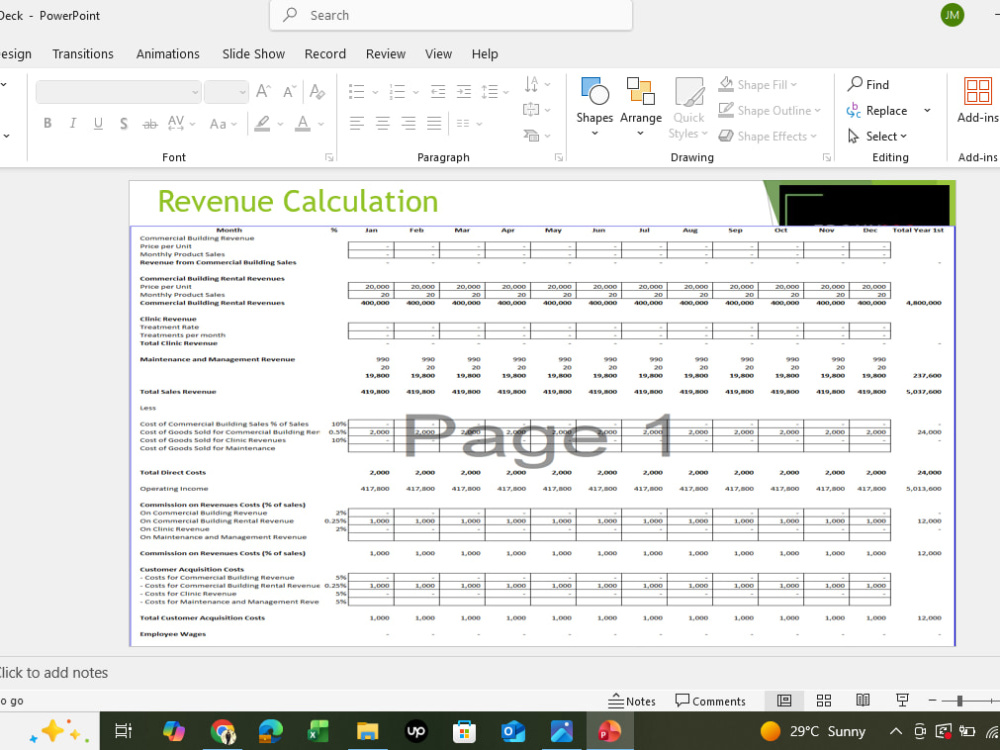
Task: Open Help tab
Action: [x=485, y=54]
